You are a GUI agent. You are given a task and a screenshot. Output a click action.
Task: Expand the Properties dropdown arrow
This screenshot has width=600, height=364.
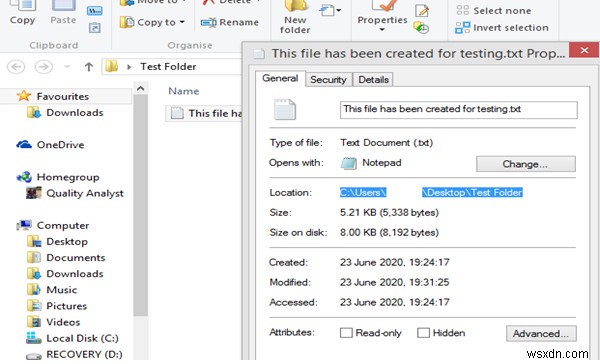point(382,29)
